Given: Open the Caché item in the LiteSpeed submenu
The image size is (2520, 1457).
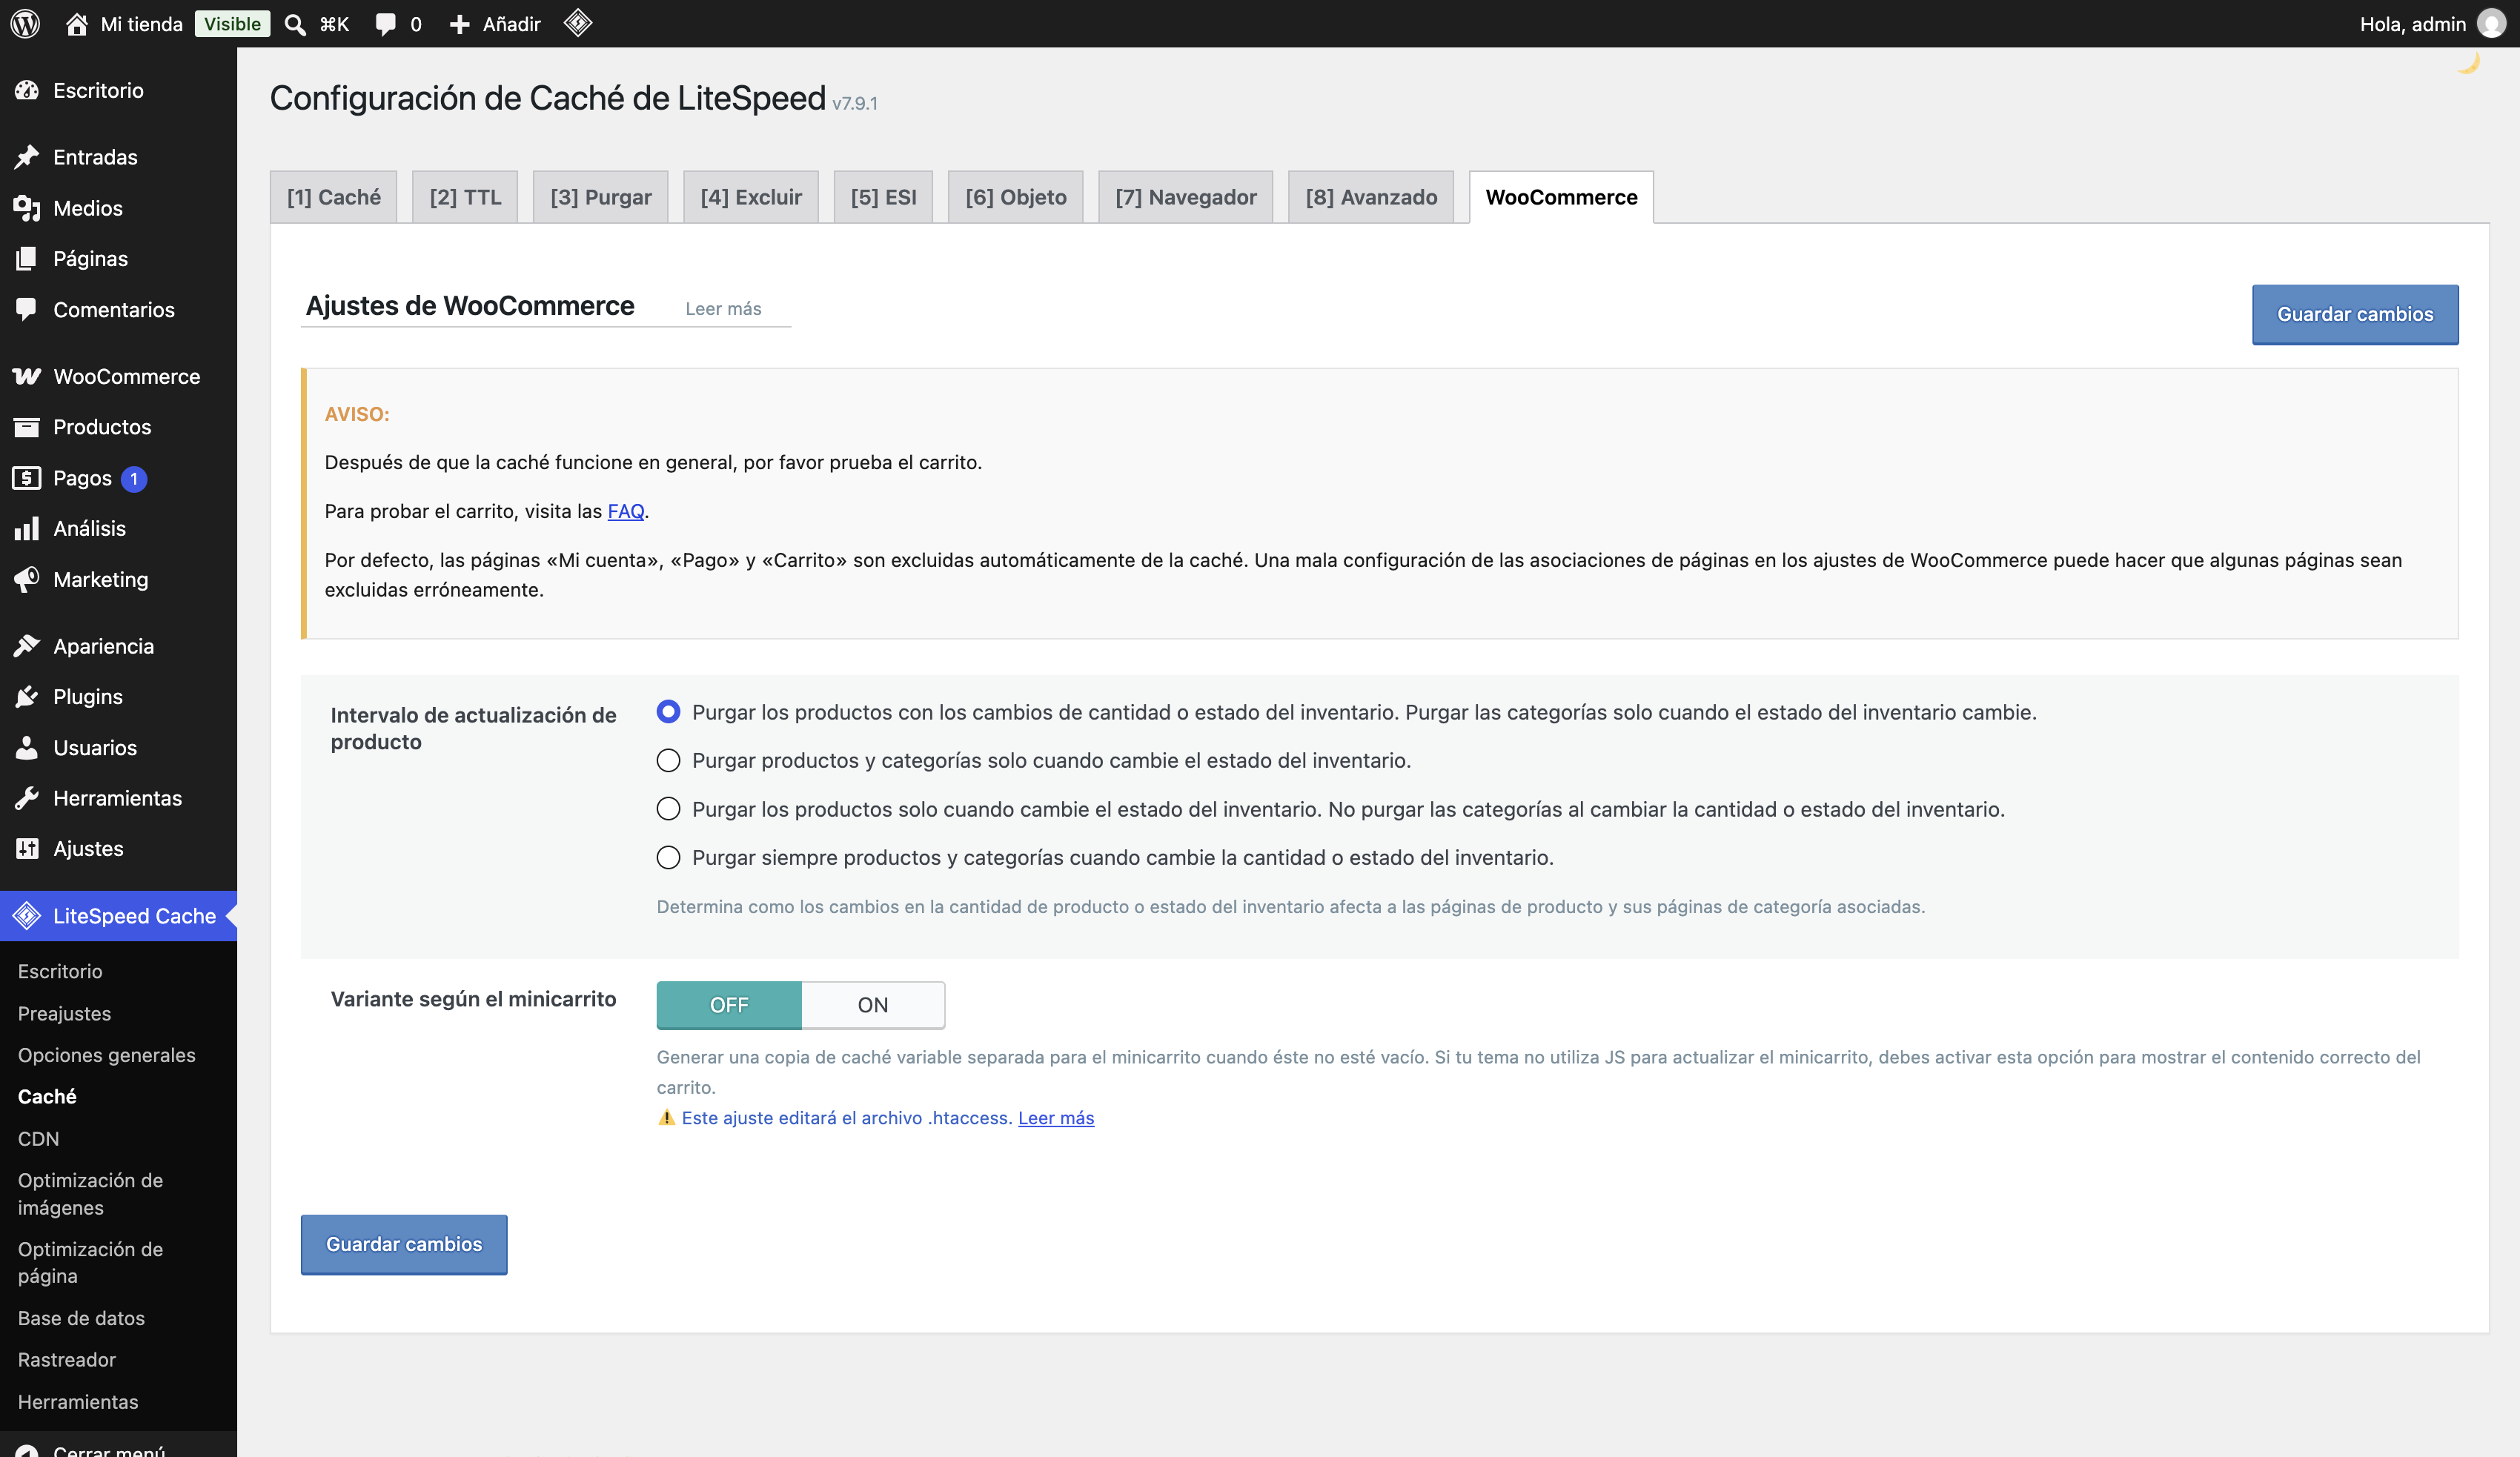Looking at the screenshot, I should click(x=47, y=1096).
